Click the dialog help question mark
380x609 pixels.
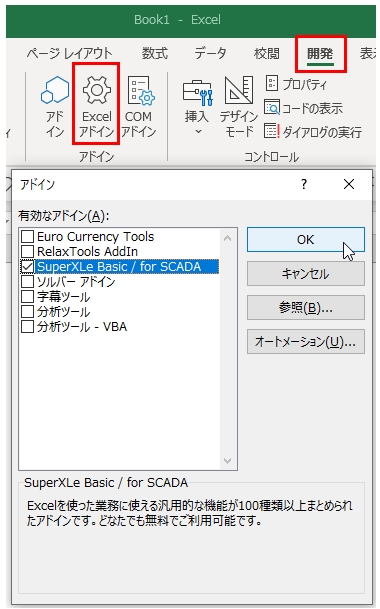point(304,184)
